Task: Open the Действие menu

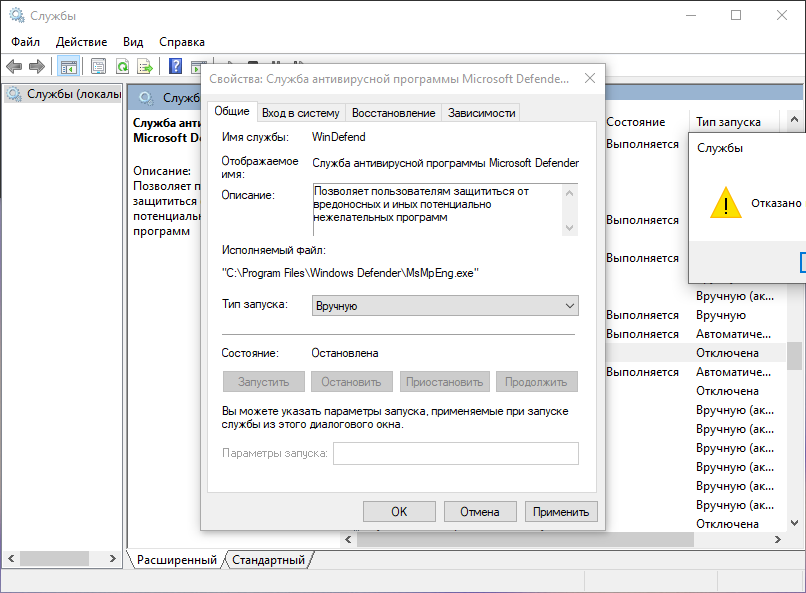Action: [81, 42]
